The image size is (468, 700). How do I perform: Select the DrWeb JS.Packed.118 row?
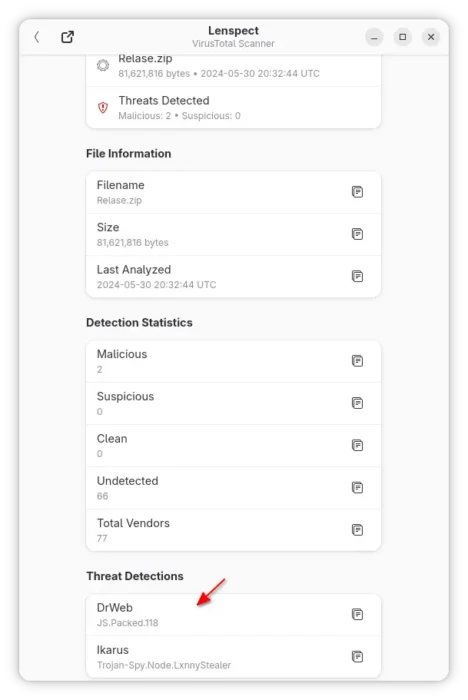pos(234,615)
